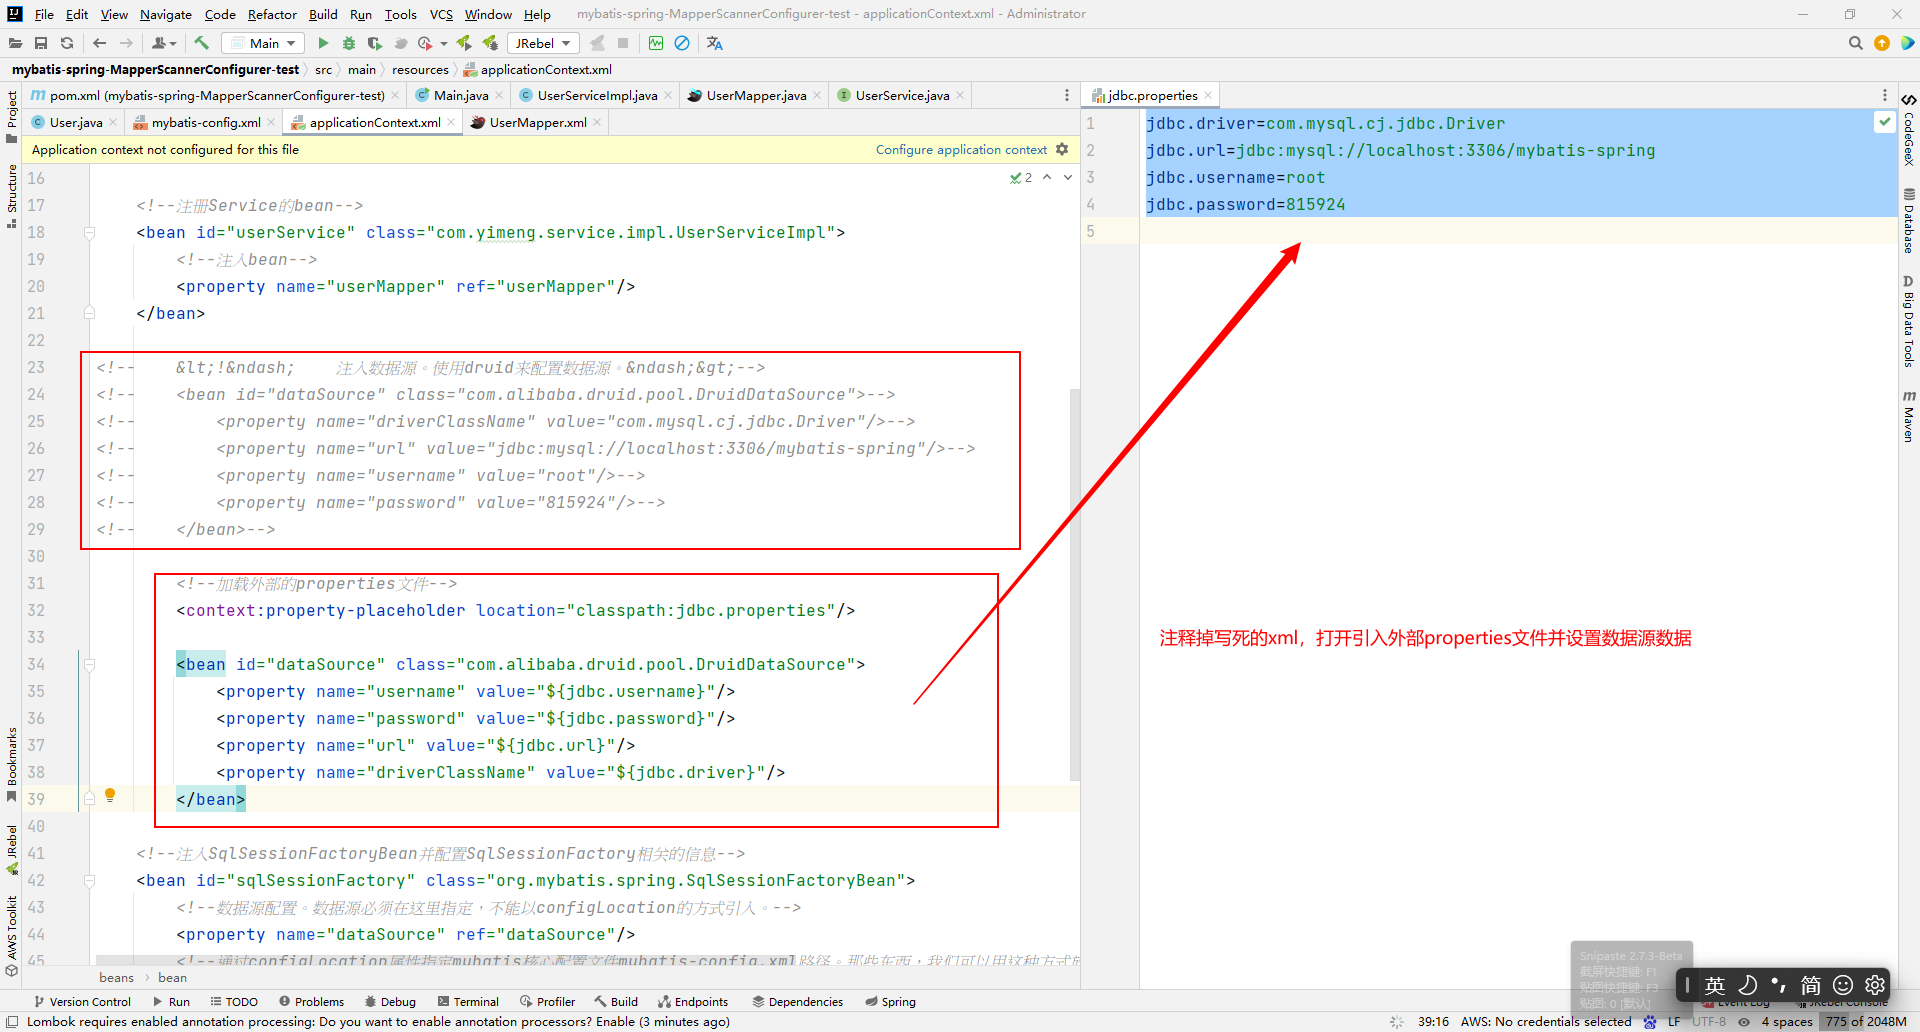Expand the profiler run dropdown arrow
Screen dimensions: 1920x1032
[444, 43]
